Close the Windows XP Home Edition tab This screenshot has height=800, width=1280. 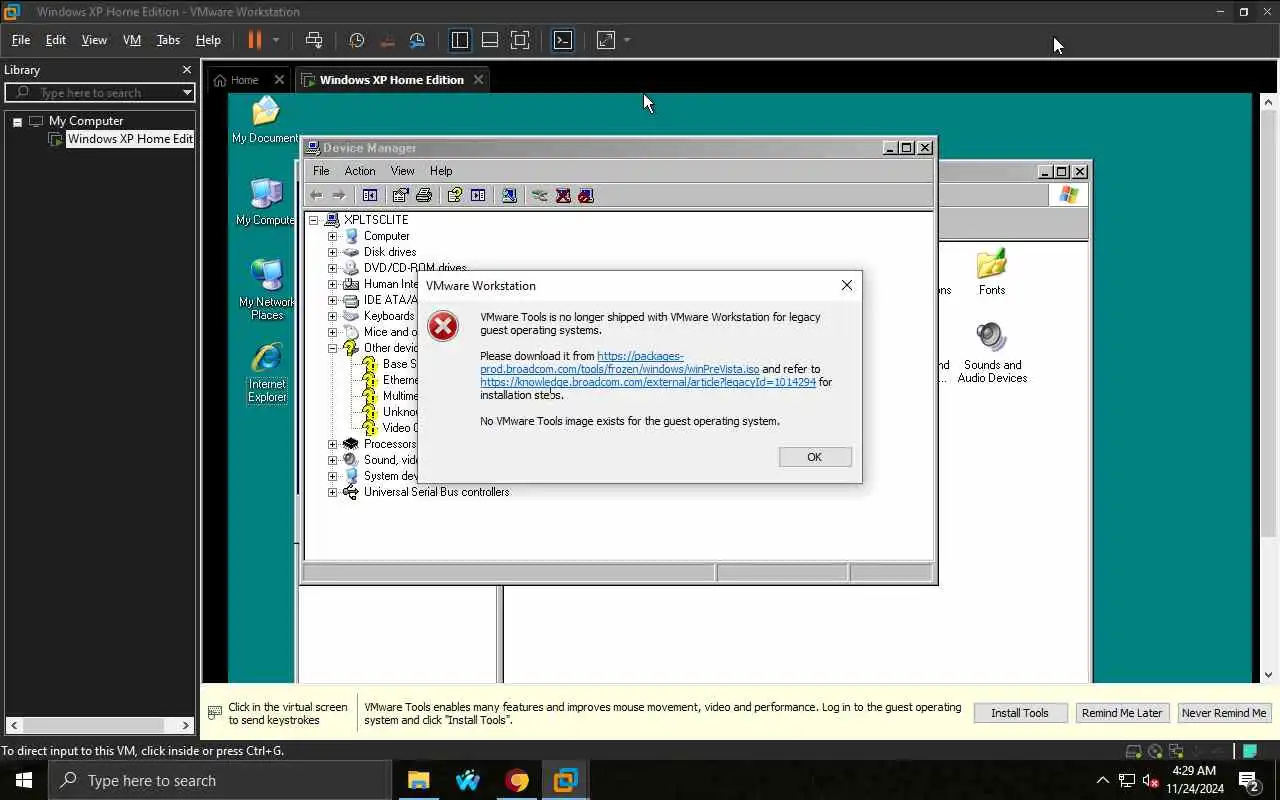479,80
